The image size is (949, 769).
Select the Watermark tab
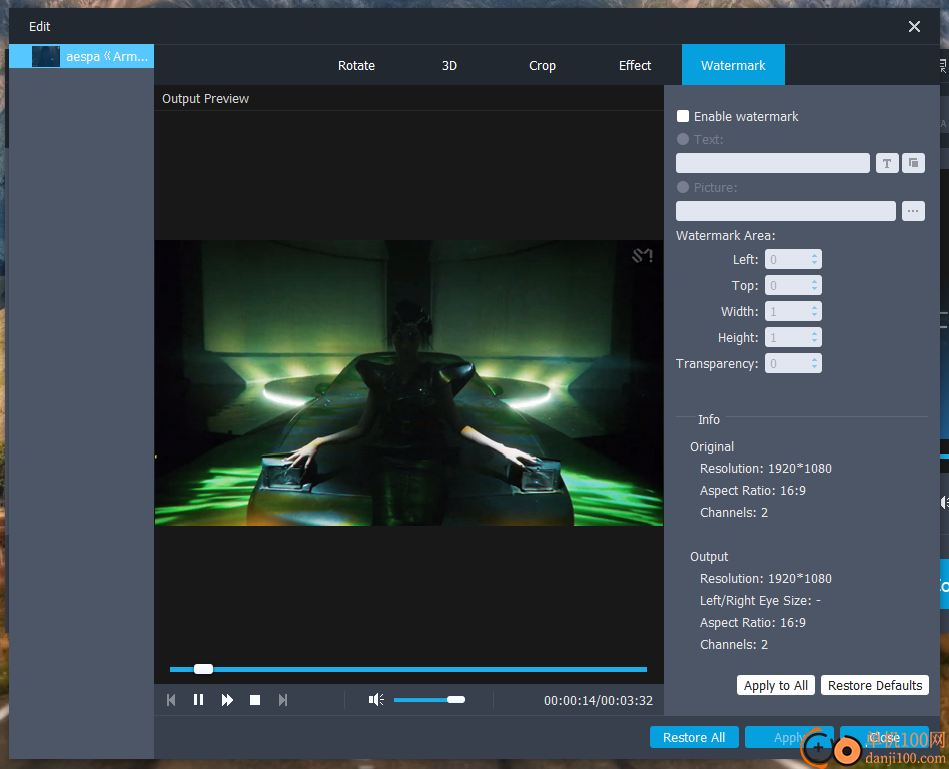733,65
